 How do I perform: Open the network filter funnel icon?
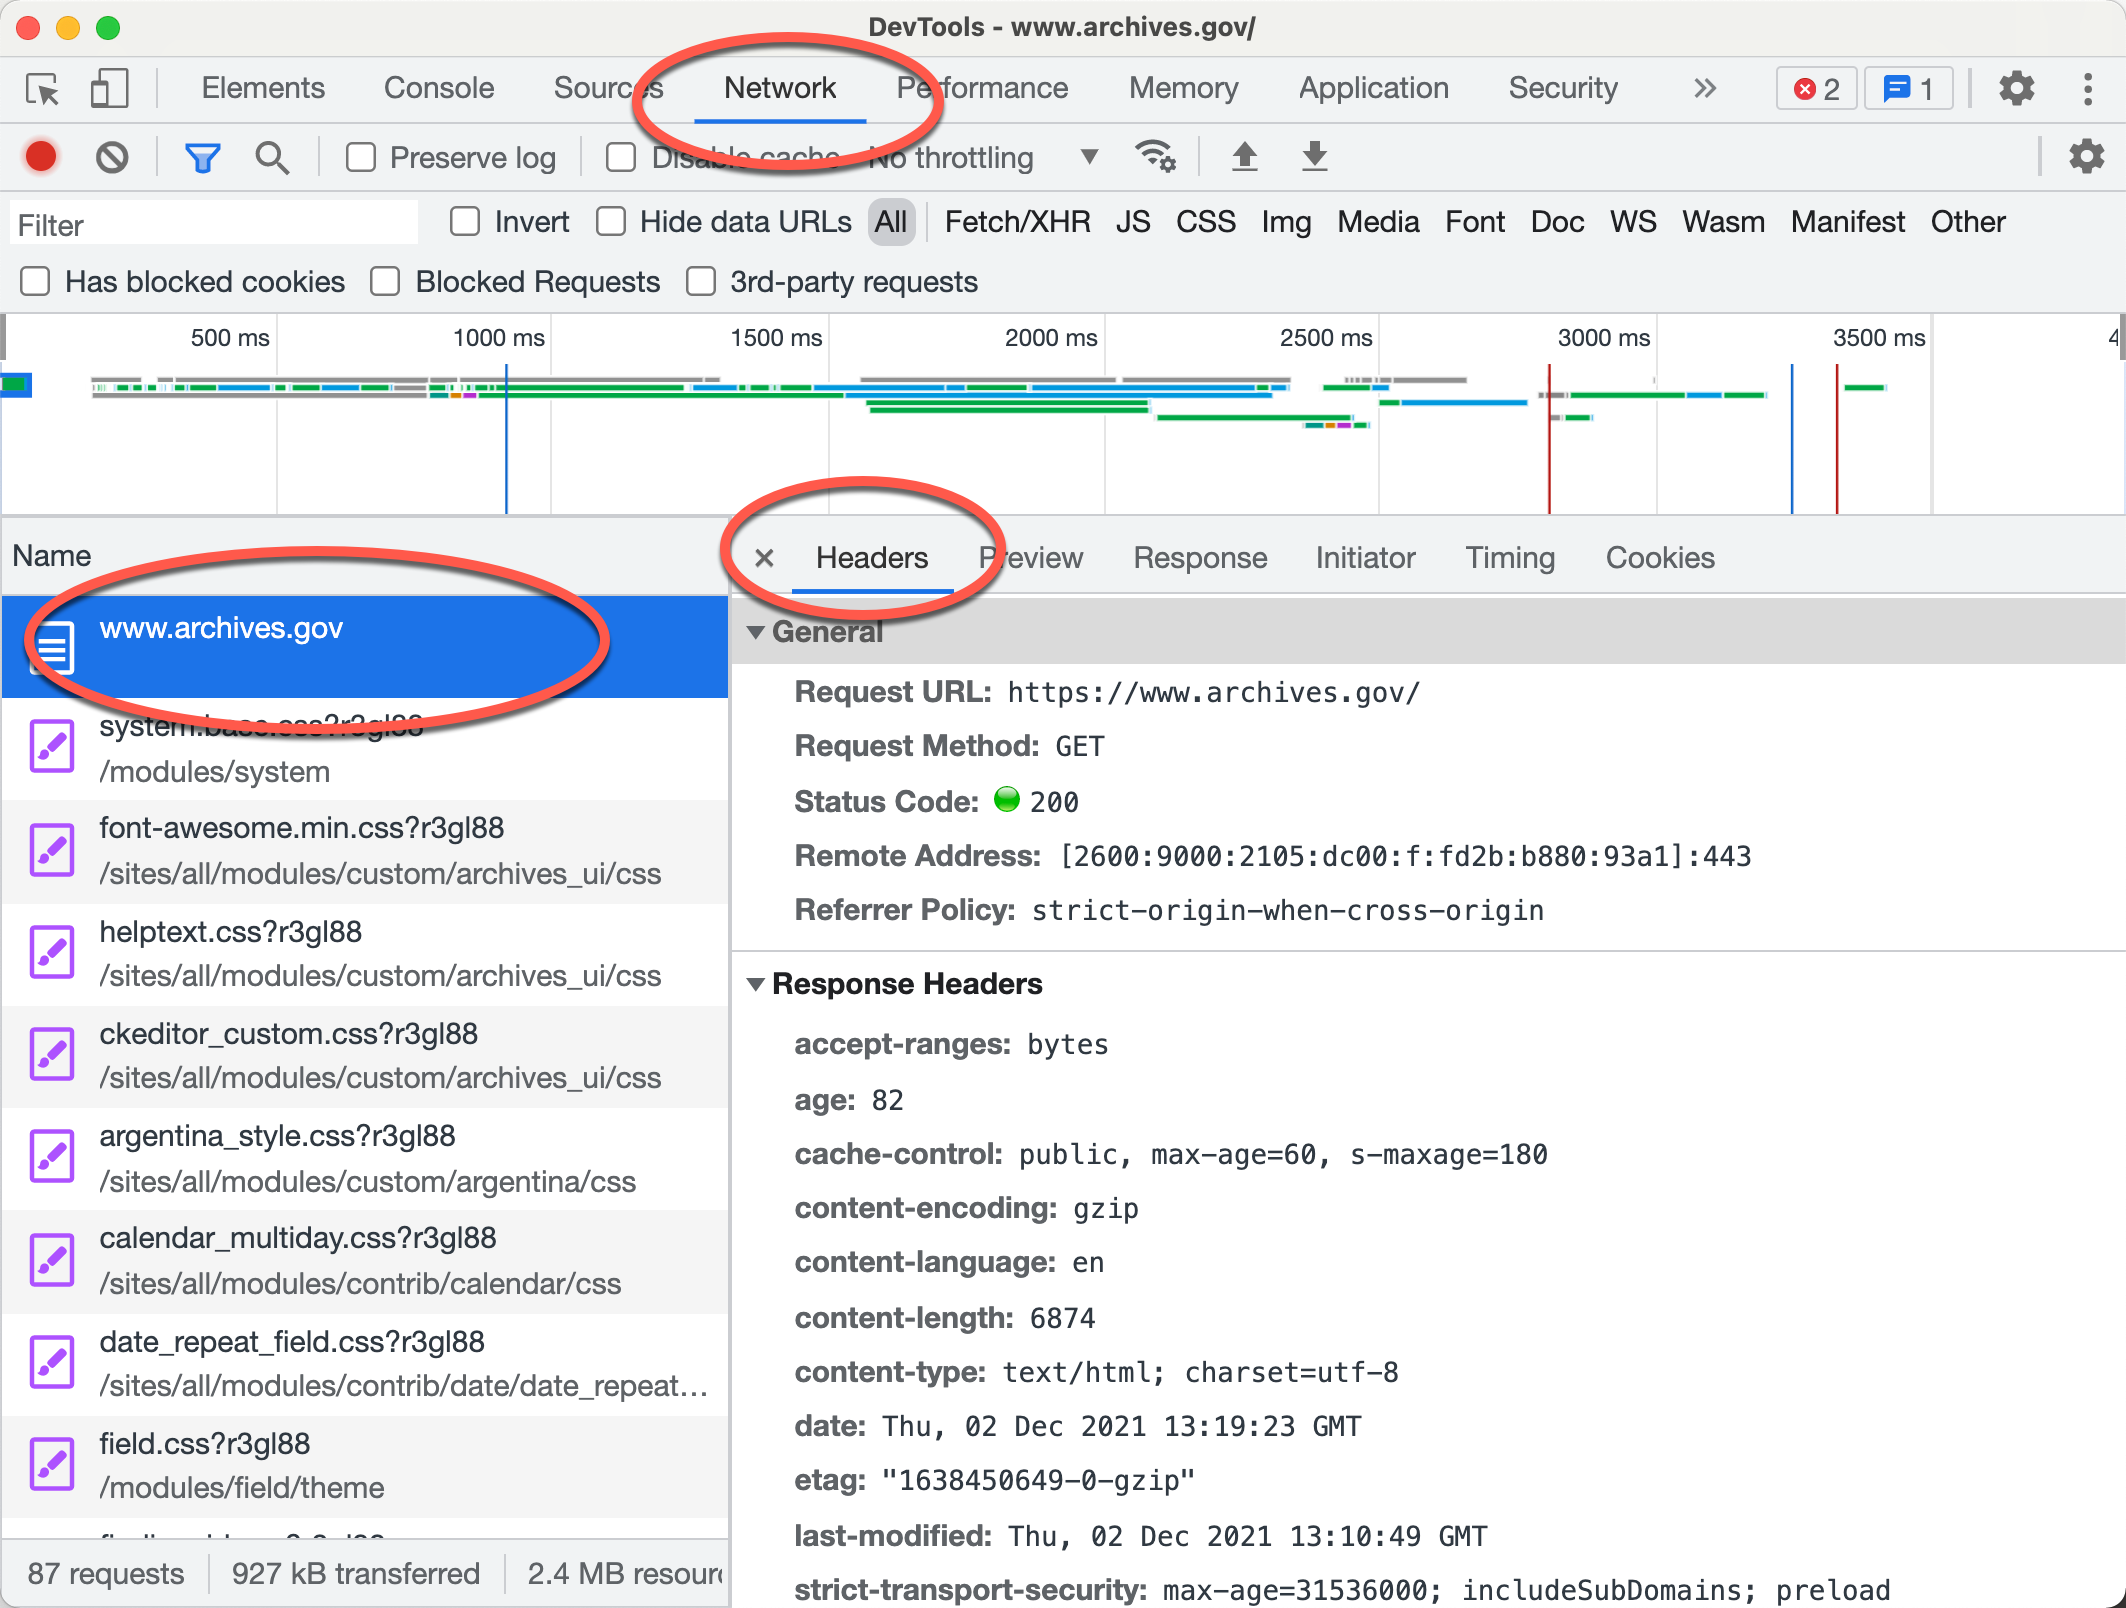(202, 157)
